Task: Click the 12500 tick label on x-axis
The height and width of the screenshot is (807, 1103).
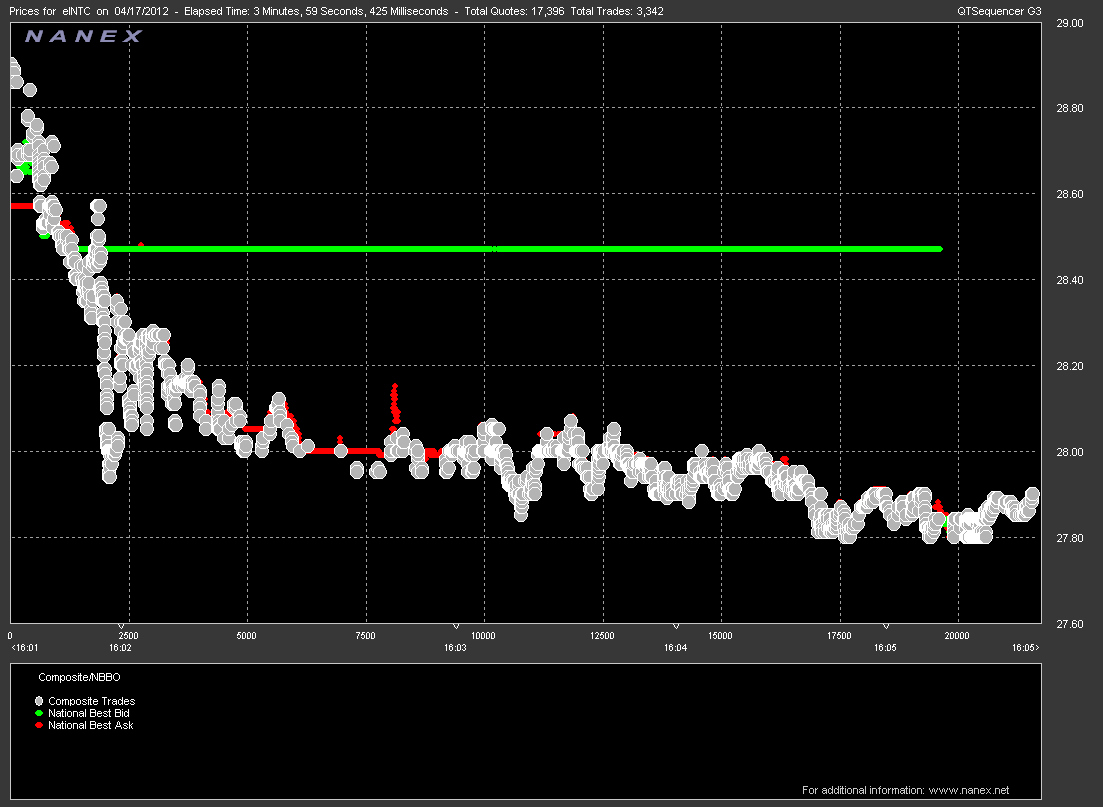Action: (x=602, y=635)
